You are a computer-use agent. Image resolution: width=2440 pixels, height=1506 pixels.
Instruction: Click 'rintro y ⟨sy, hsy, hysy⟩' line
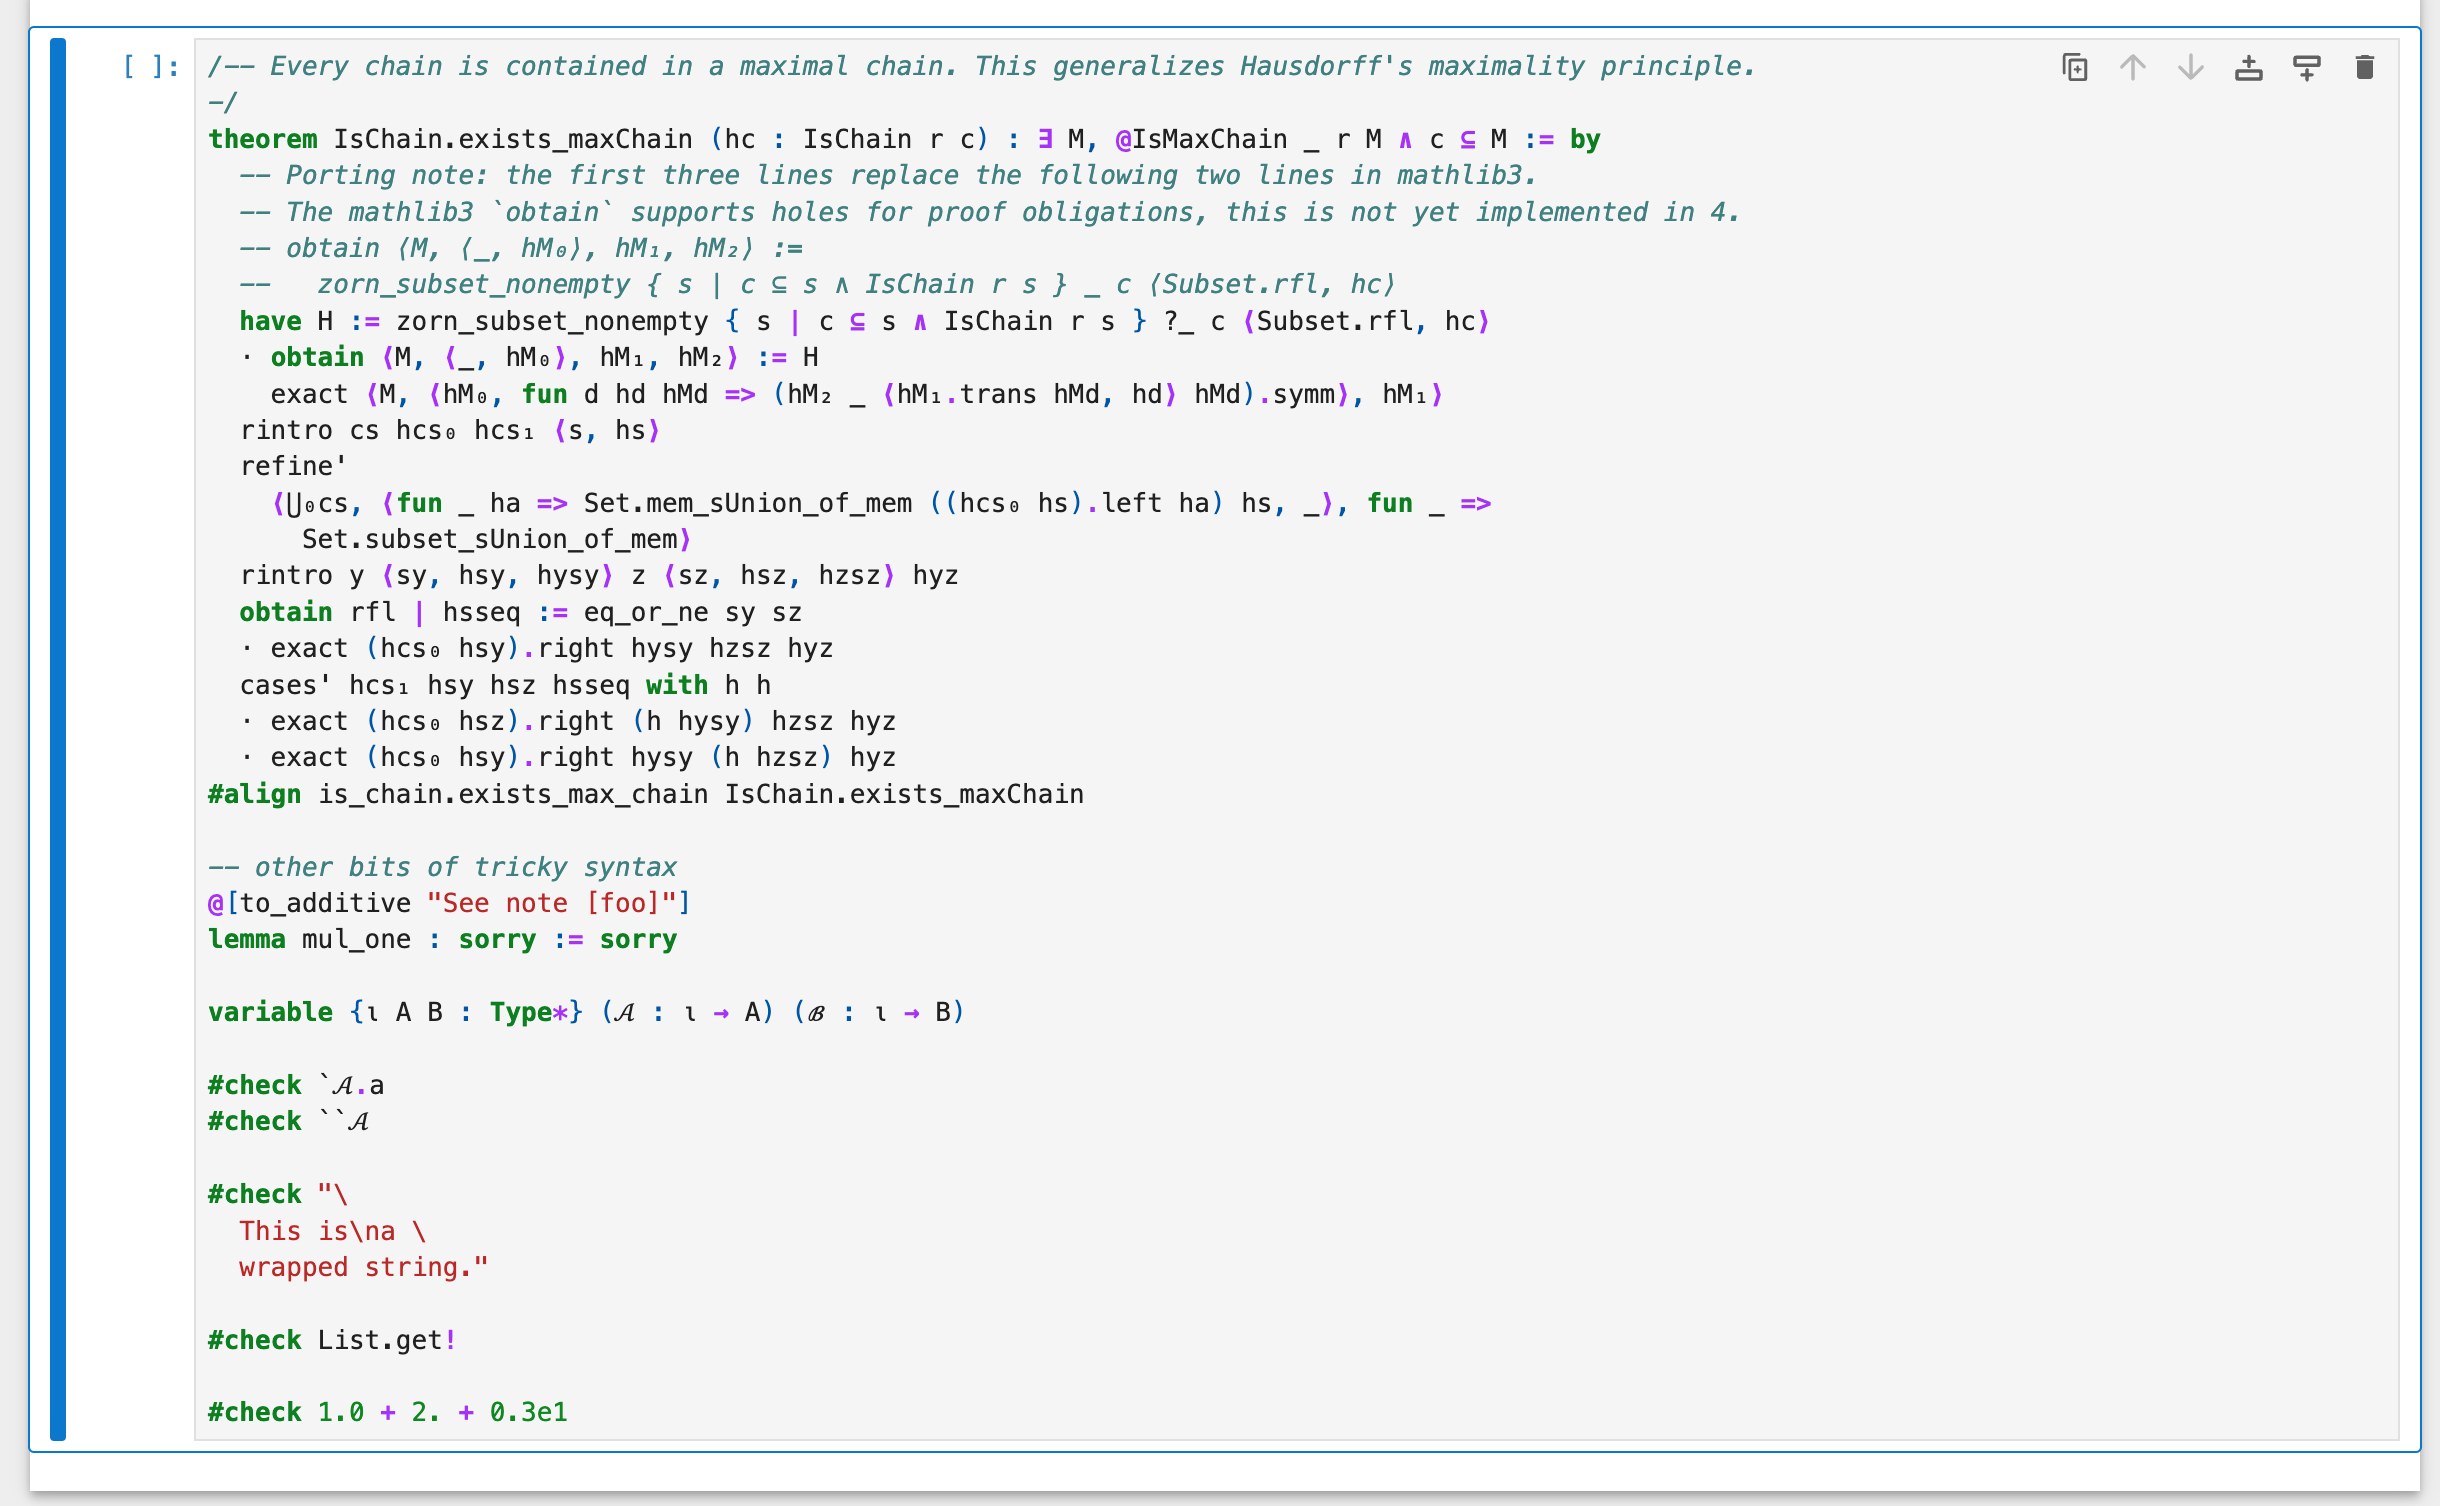(599, 576)
